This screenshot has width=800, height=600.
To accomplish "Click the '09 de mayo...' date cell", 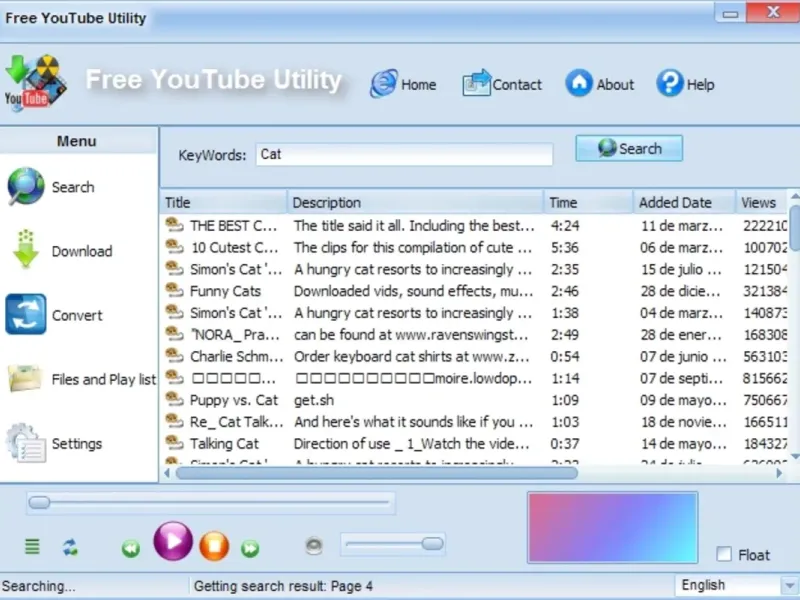I will point(684,400).
